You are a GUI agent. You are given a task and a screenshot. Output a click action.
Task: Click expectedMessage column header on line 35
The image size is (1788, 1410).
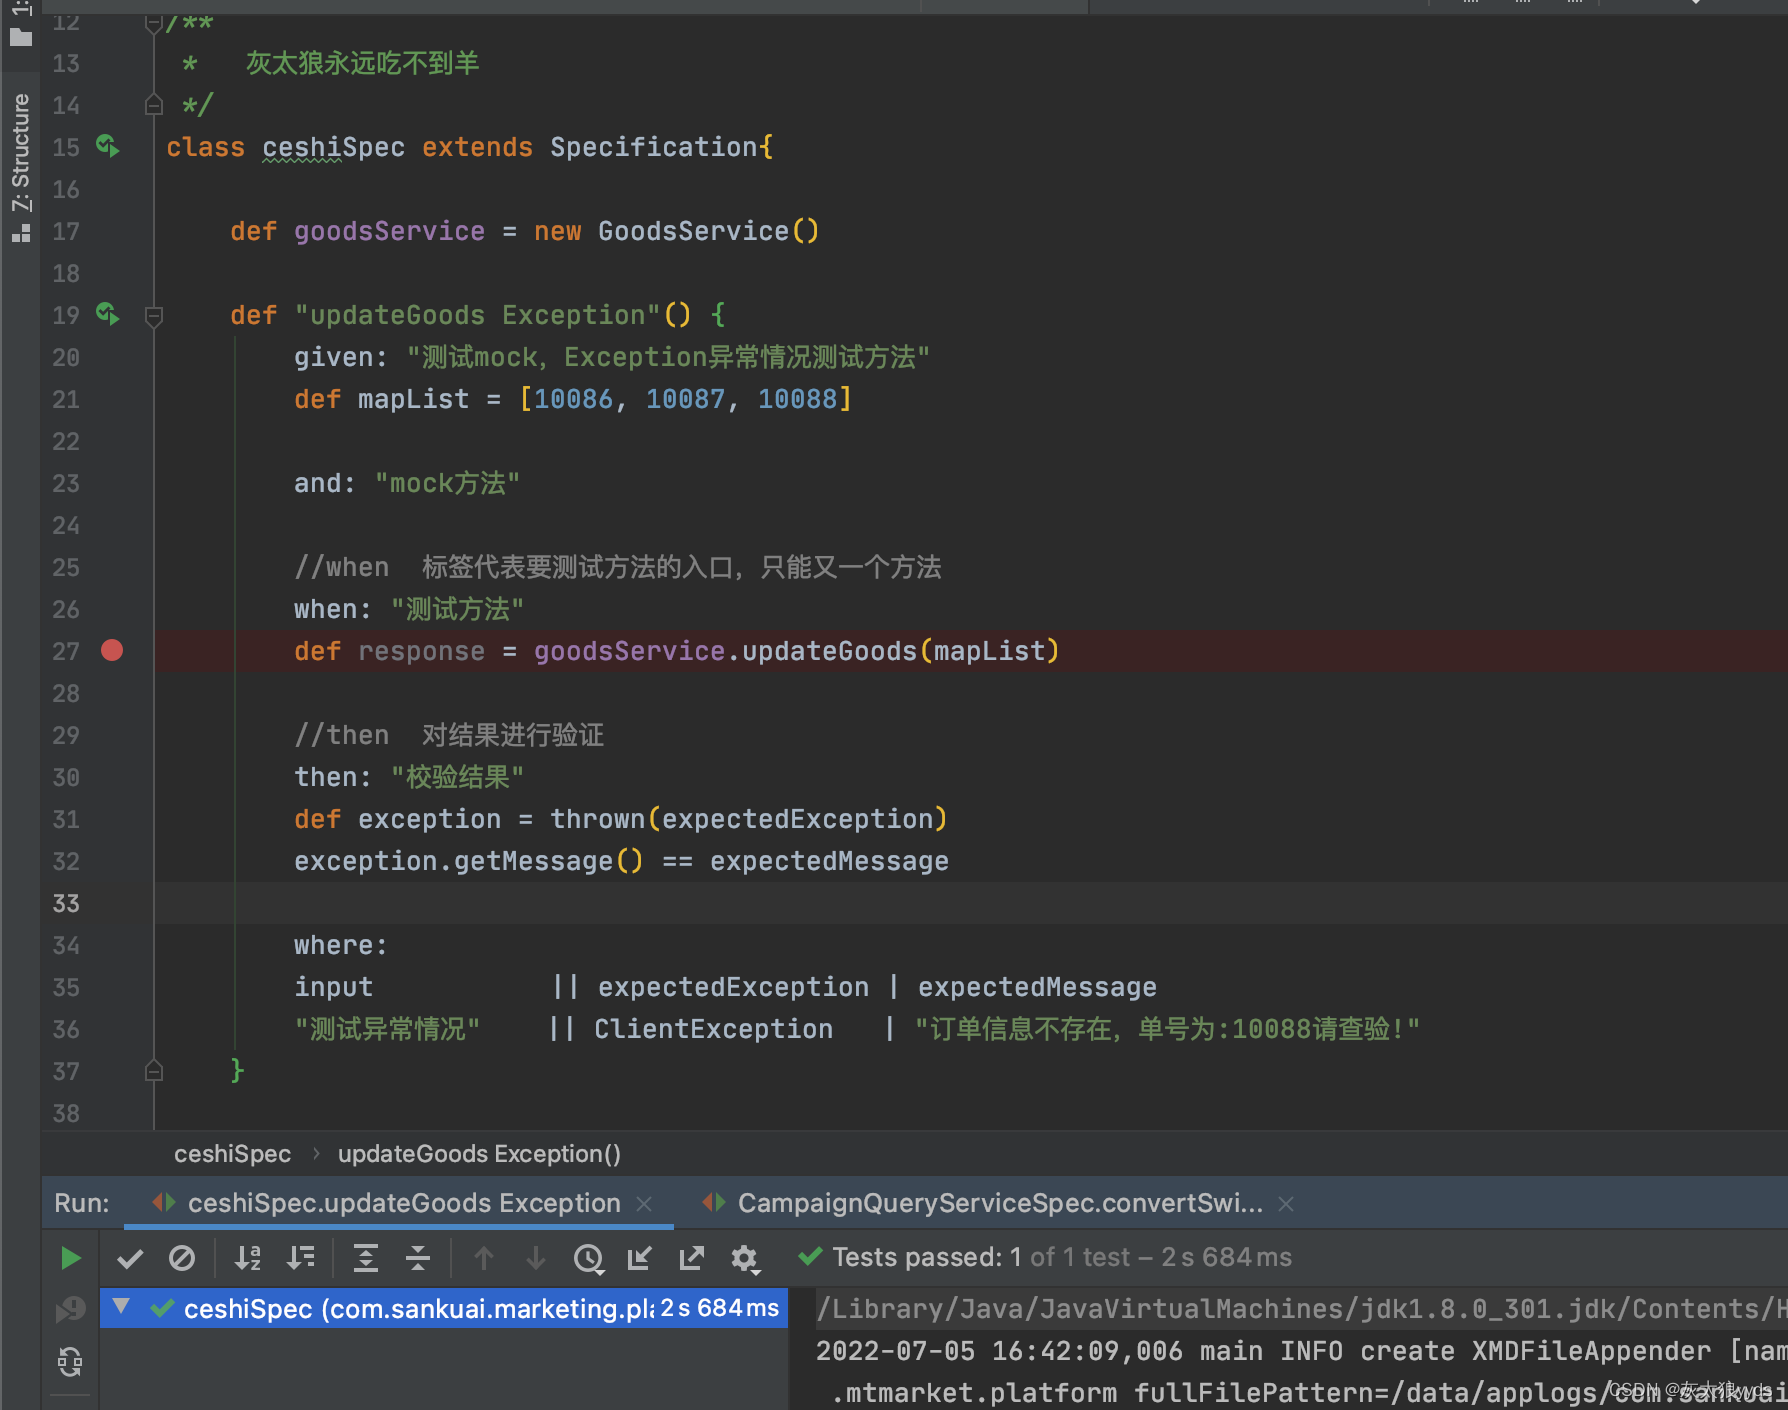pos(1037,987)
